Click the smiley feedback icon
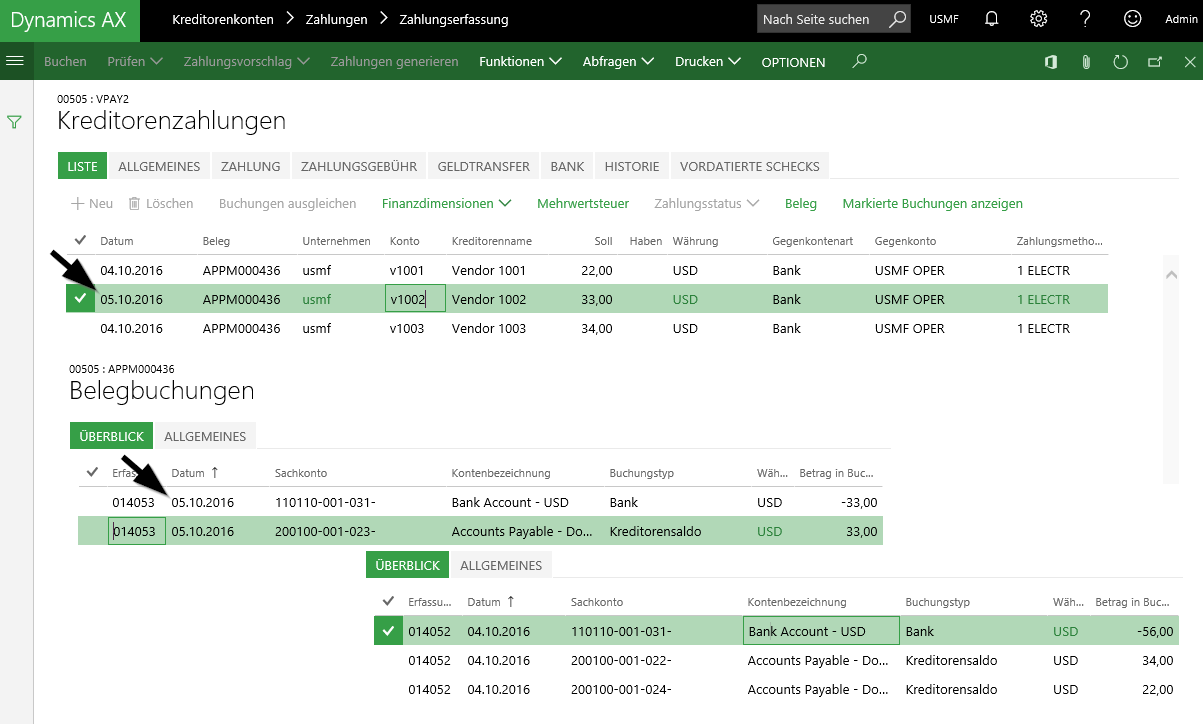This screenshot has width=1203, height=724. pos(1132,19)
